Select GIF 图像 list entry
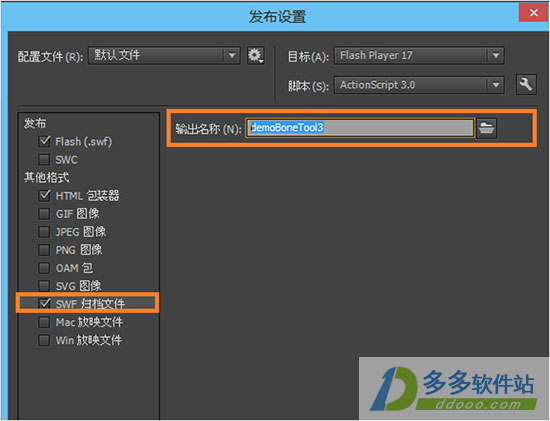This screenshot has width=550, height=421. coord(78,214)
